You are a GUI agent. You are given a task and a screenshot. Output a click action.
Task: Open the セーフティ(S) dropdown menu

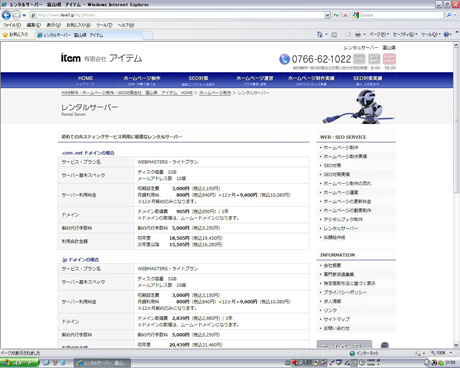click(405, 34)
